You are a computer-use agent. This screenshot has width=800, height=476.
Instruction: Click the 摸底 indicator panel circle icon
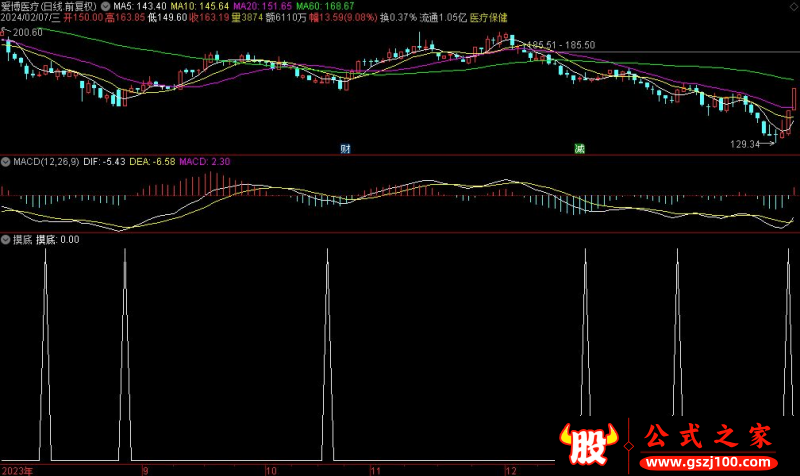pos(5,240)
